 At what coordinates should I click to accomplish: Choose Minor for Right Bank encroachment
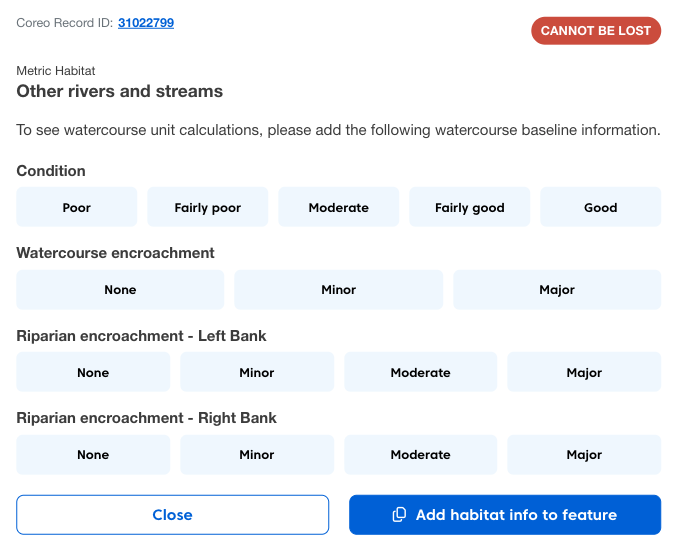[x=257, y=455]
